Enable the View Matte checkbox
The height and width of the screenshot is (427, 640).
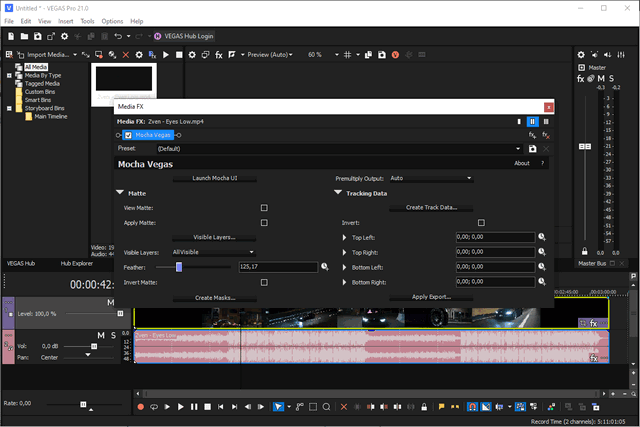tap(264, 208)
